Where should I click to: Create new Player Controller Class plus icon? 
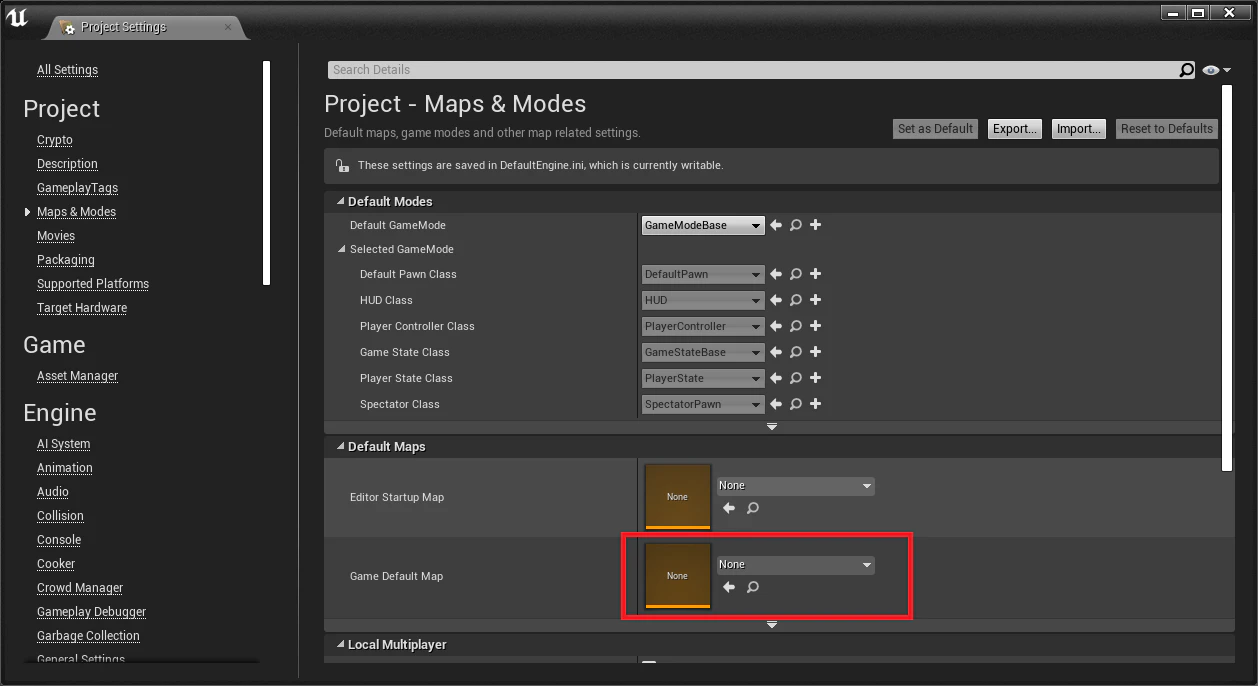tap(816, 326)
